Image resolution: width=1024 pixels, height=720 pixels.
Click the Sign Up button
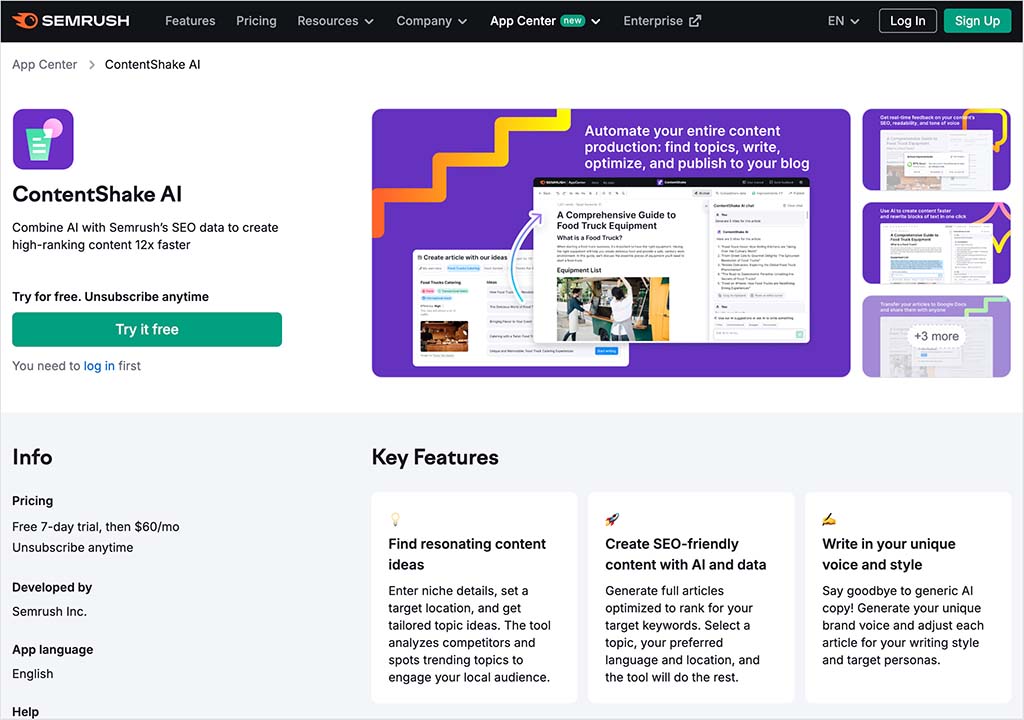point(976,21)
